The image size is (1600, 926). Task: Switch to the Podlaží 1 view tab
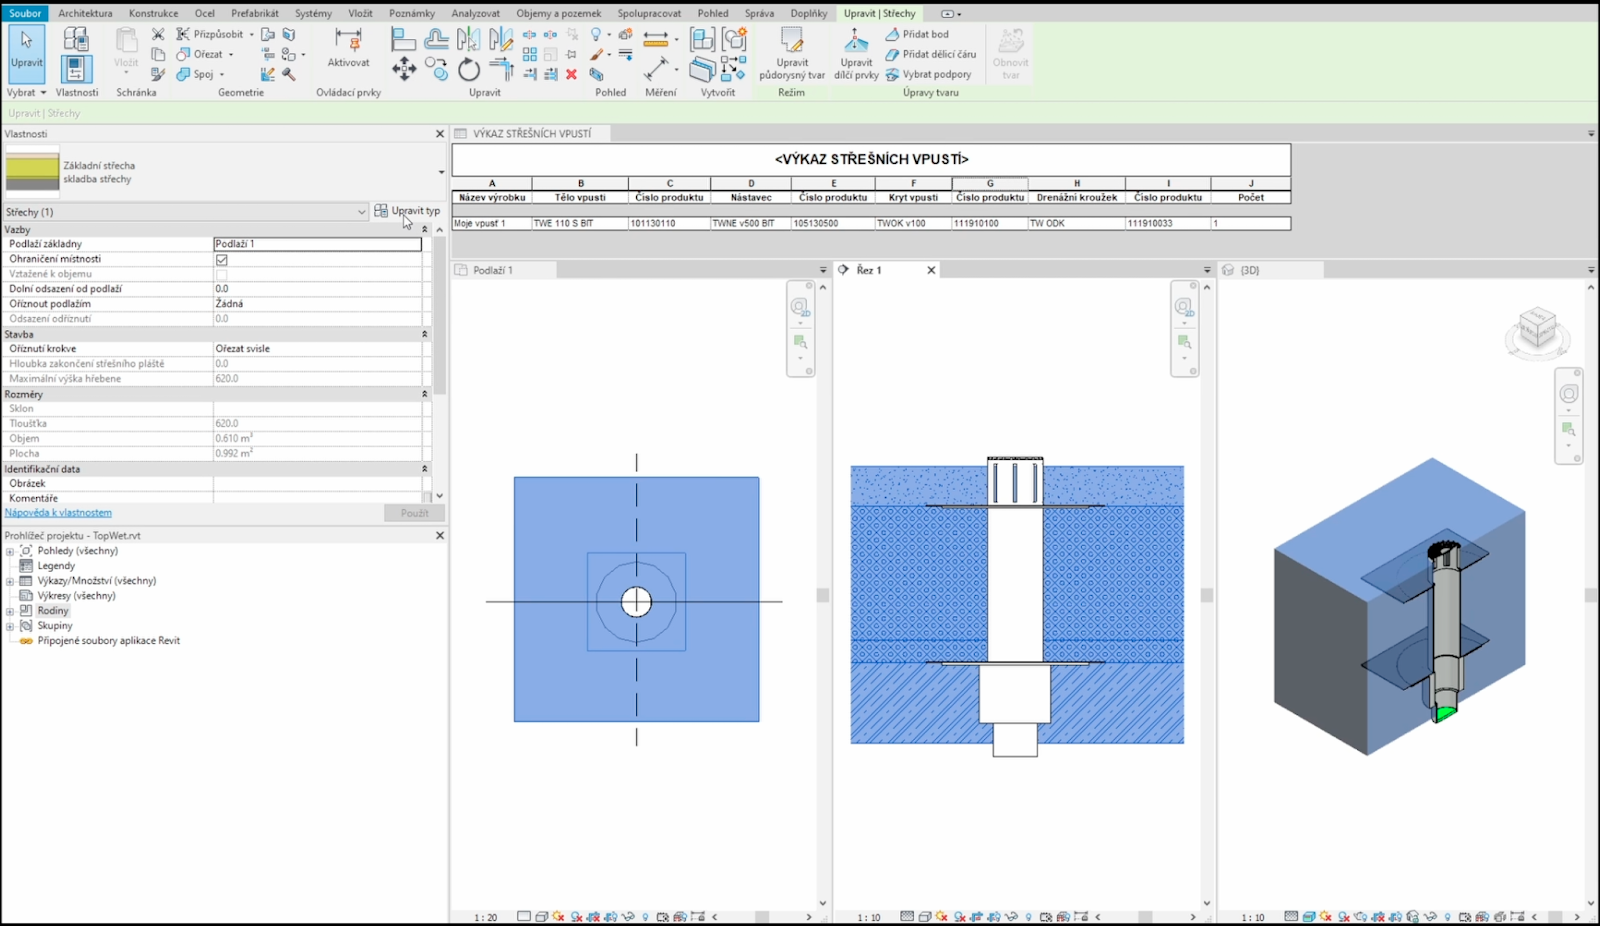click(492, 270)
